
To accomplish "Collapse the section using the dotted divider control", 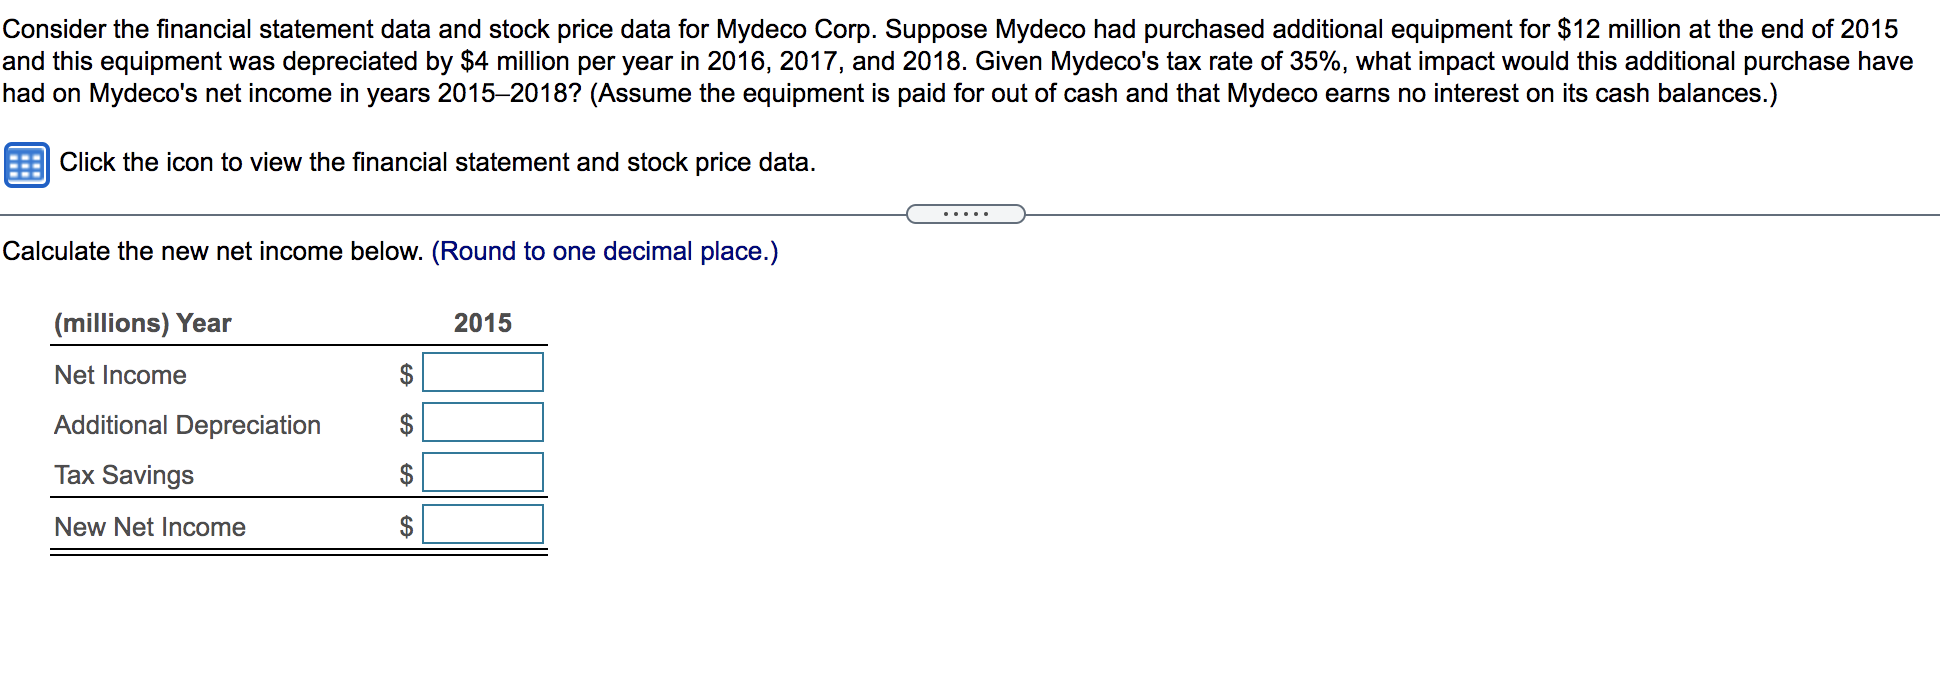I will tap(966, 213).
